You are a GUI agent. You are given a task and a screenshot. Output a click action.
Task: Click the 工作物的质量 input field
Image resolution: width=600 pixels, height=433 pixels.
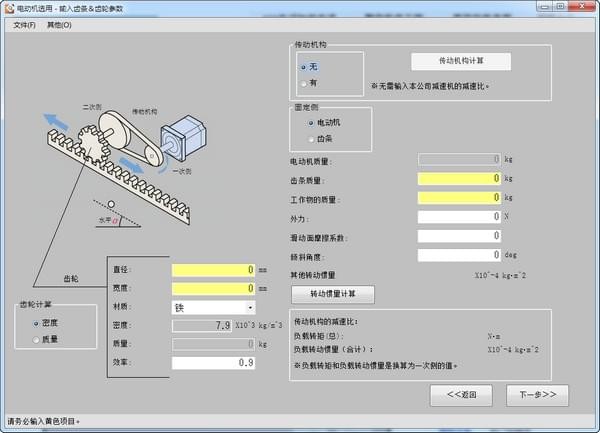pyautogui.click(x=459, y=197)
